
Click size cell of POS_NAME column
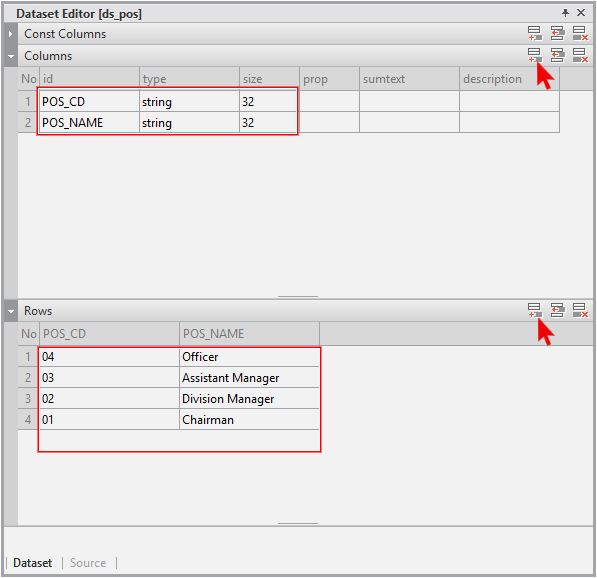270,122
